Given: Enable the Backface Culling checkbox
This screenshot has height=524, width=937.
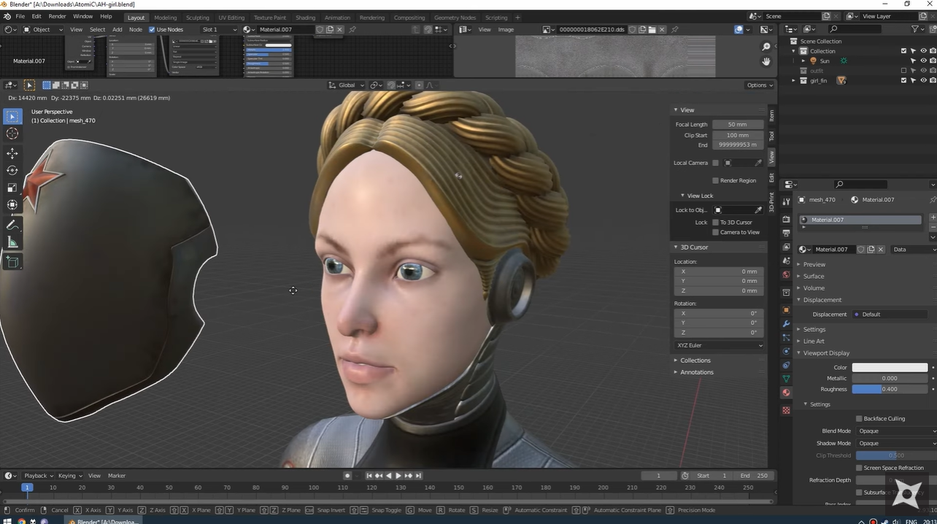Looking at the screenshot, I should click(859, 419).
